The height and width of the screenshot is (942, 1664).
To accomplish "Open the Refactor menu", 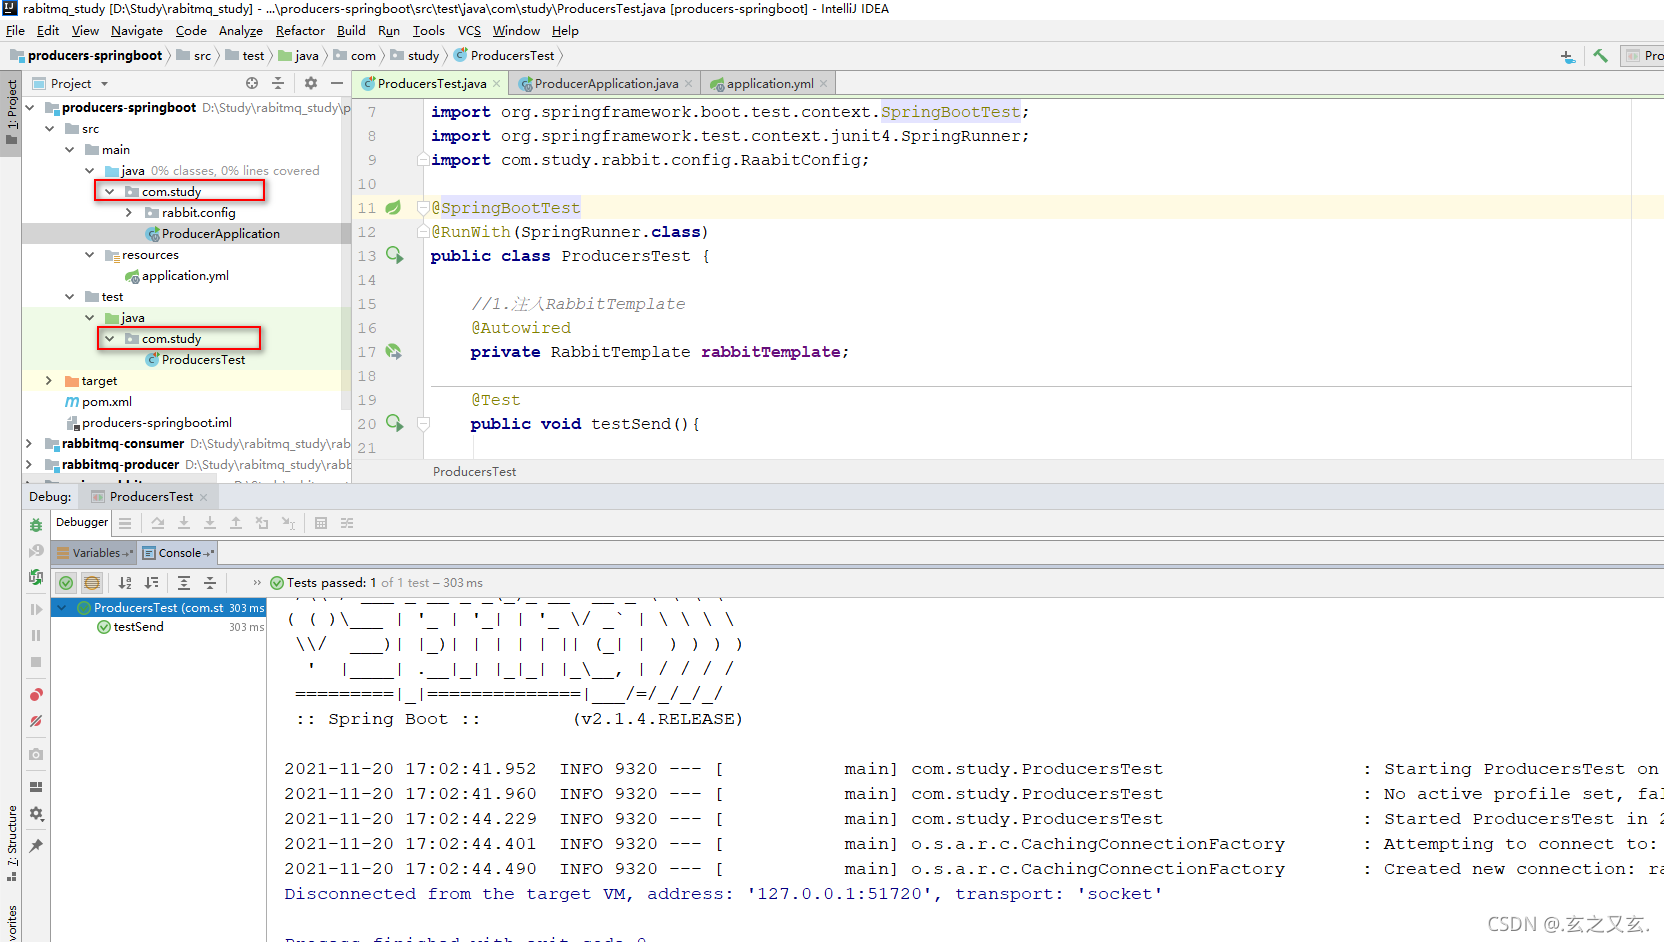I will 300,31.
